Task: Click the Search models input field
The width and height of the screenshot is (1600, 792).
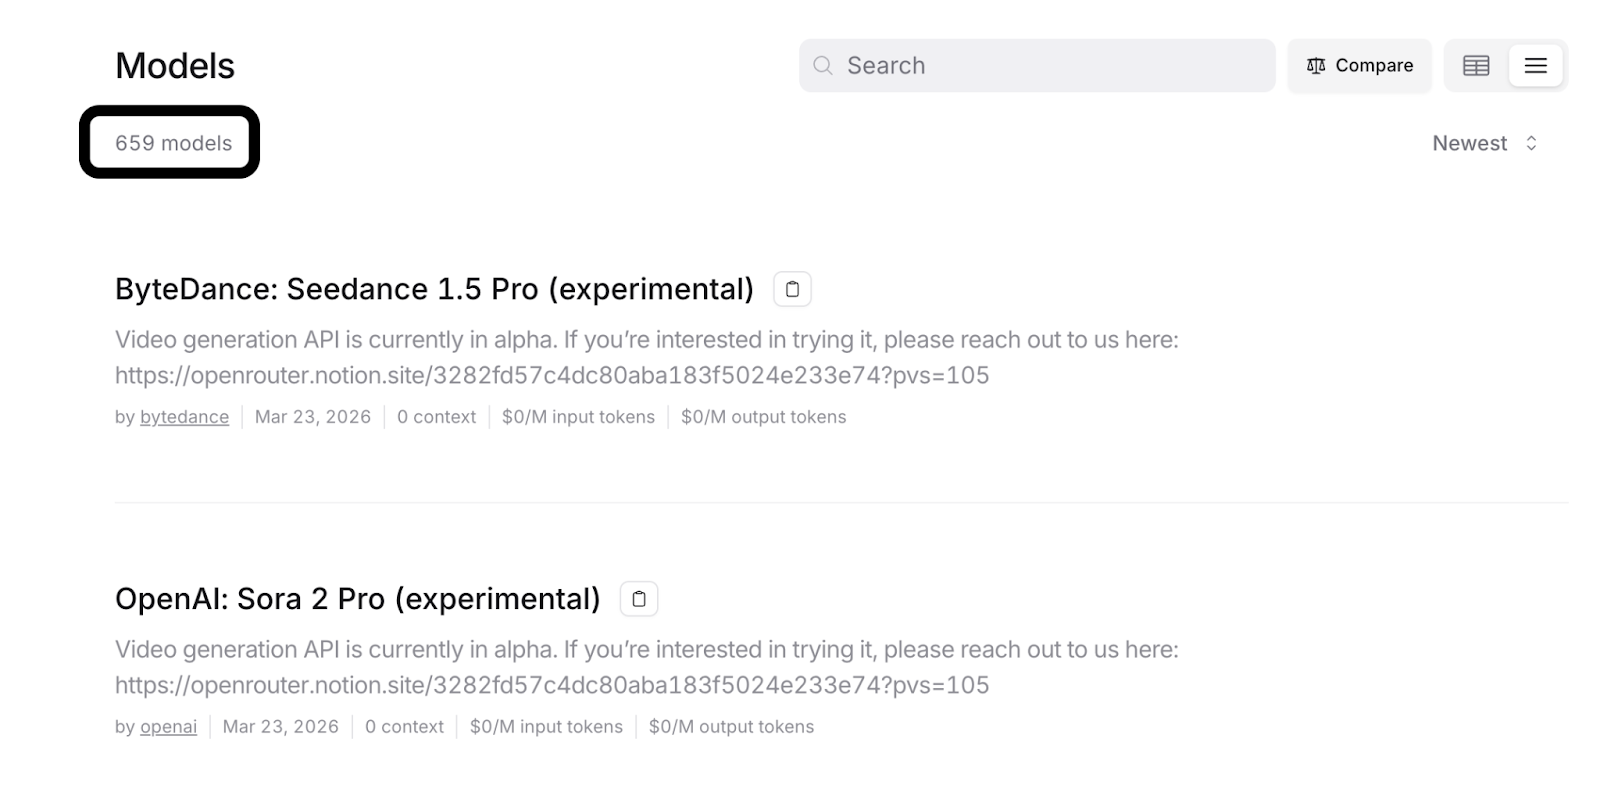Action: click(1036, 66)
